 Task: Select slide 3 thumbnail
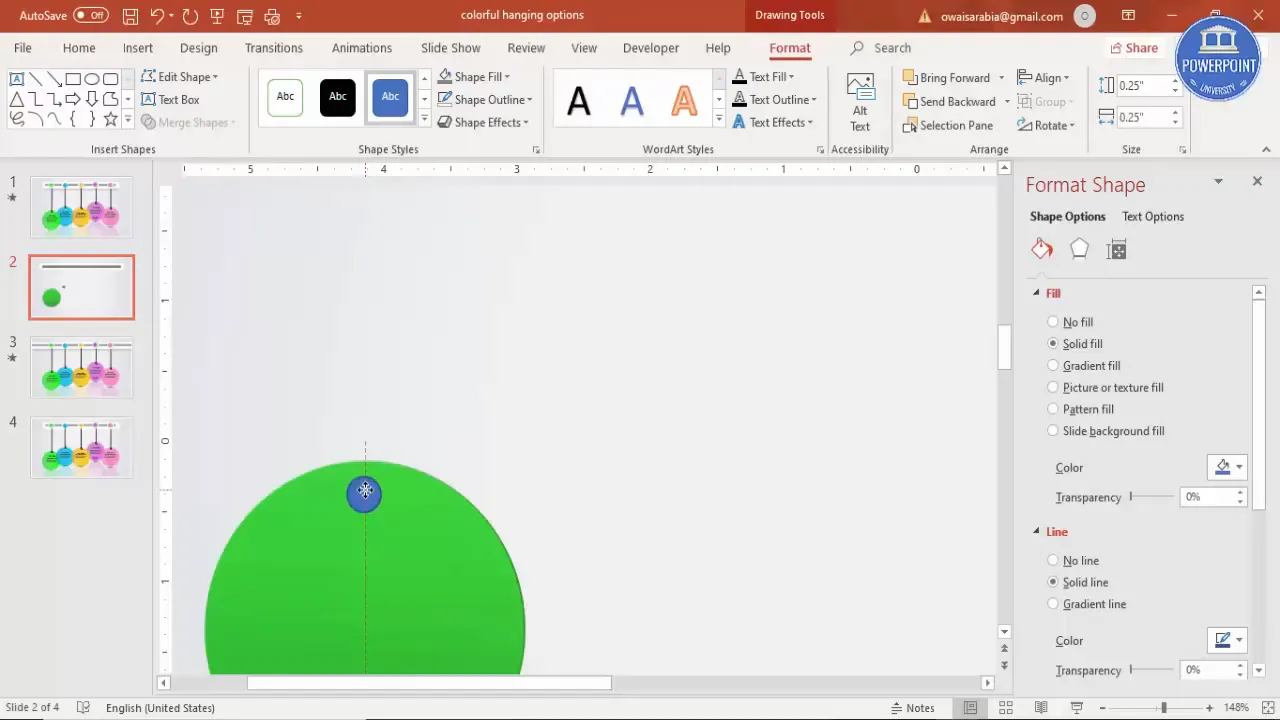pos(81,367)
